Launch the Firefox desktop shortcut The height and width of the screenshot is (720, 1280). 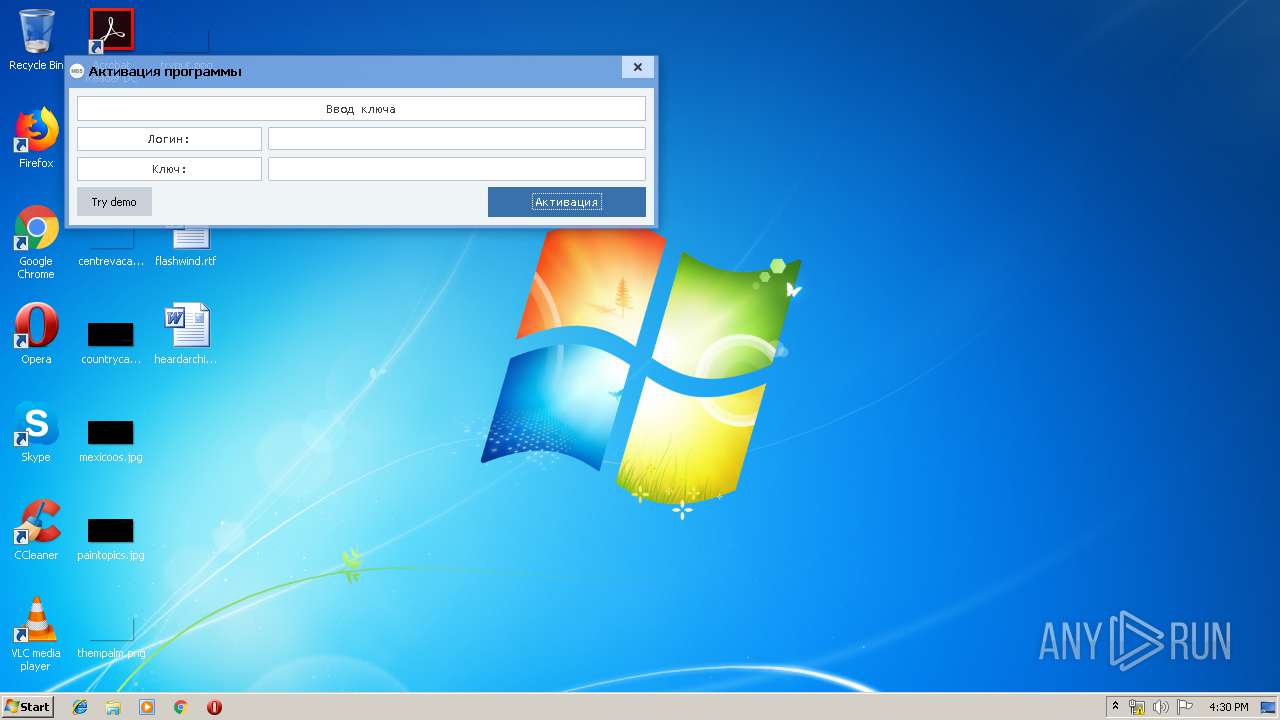point(36,138)
